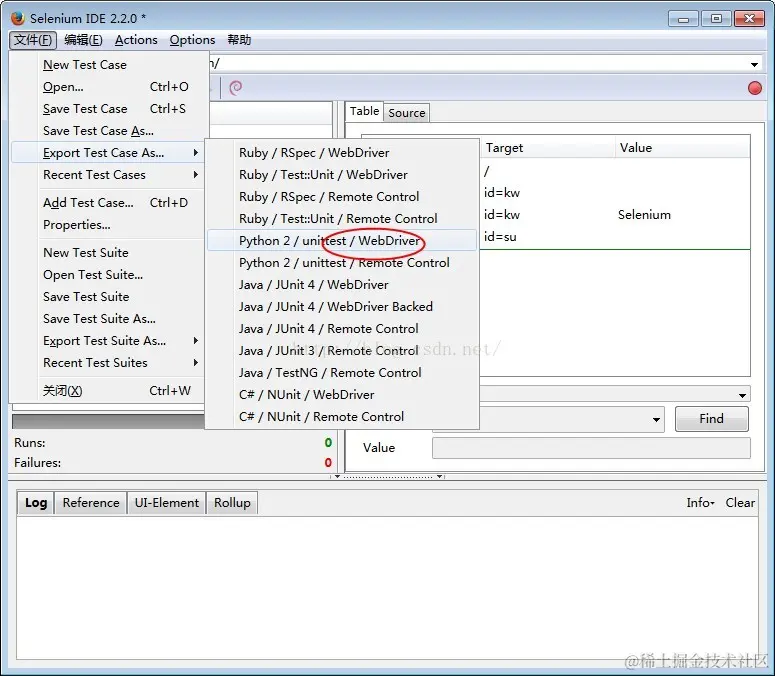The height and width of the screenshot is (676, 775).
Task: Clear the log output
Action: click(740, 503)
